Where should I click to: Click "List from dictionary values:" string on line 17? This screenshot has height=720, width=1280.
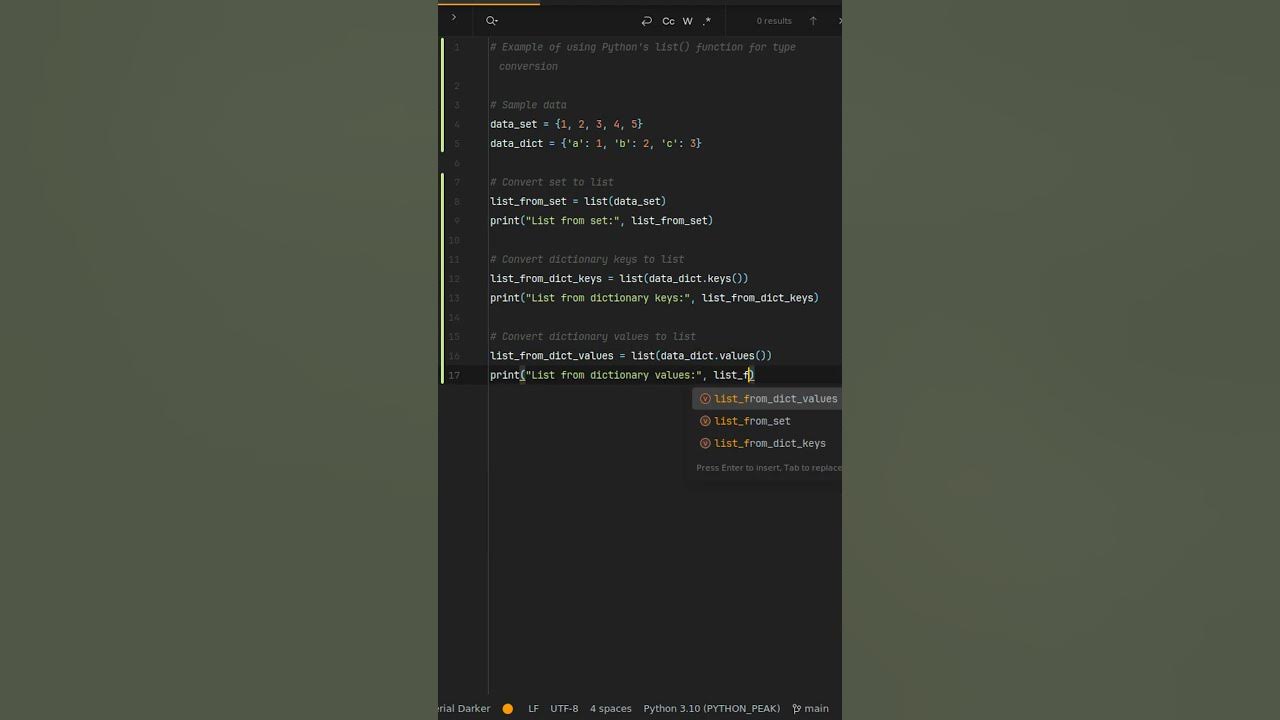click(x=616, y=375)
